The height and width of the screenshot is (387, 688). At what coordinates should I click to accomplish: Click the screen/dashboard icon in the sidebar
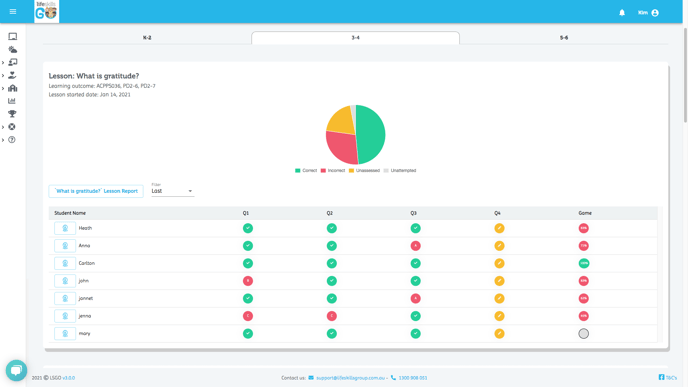[x=13, y=36]
